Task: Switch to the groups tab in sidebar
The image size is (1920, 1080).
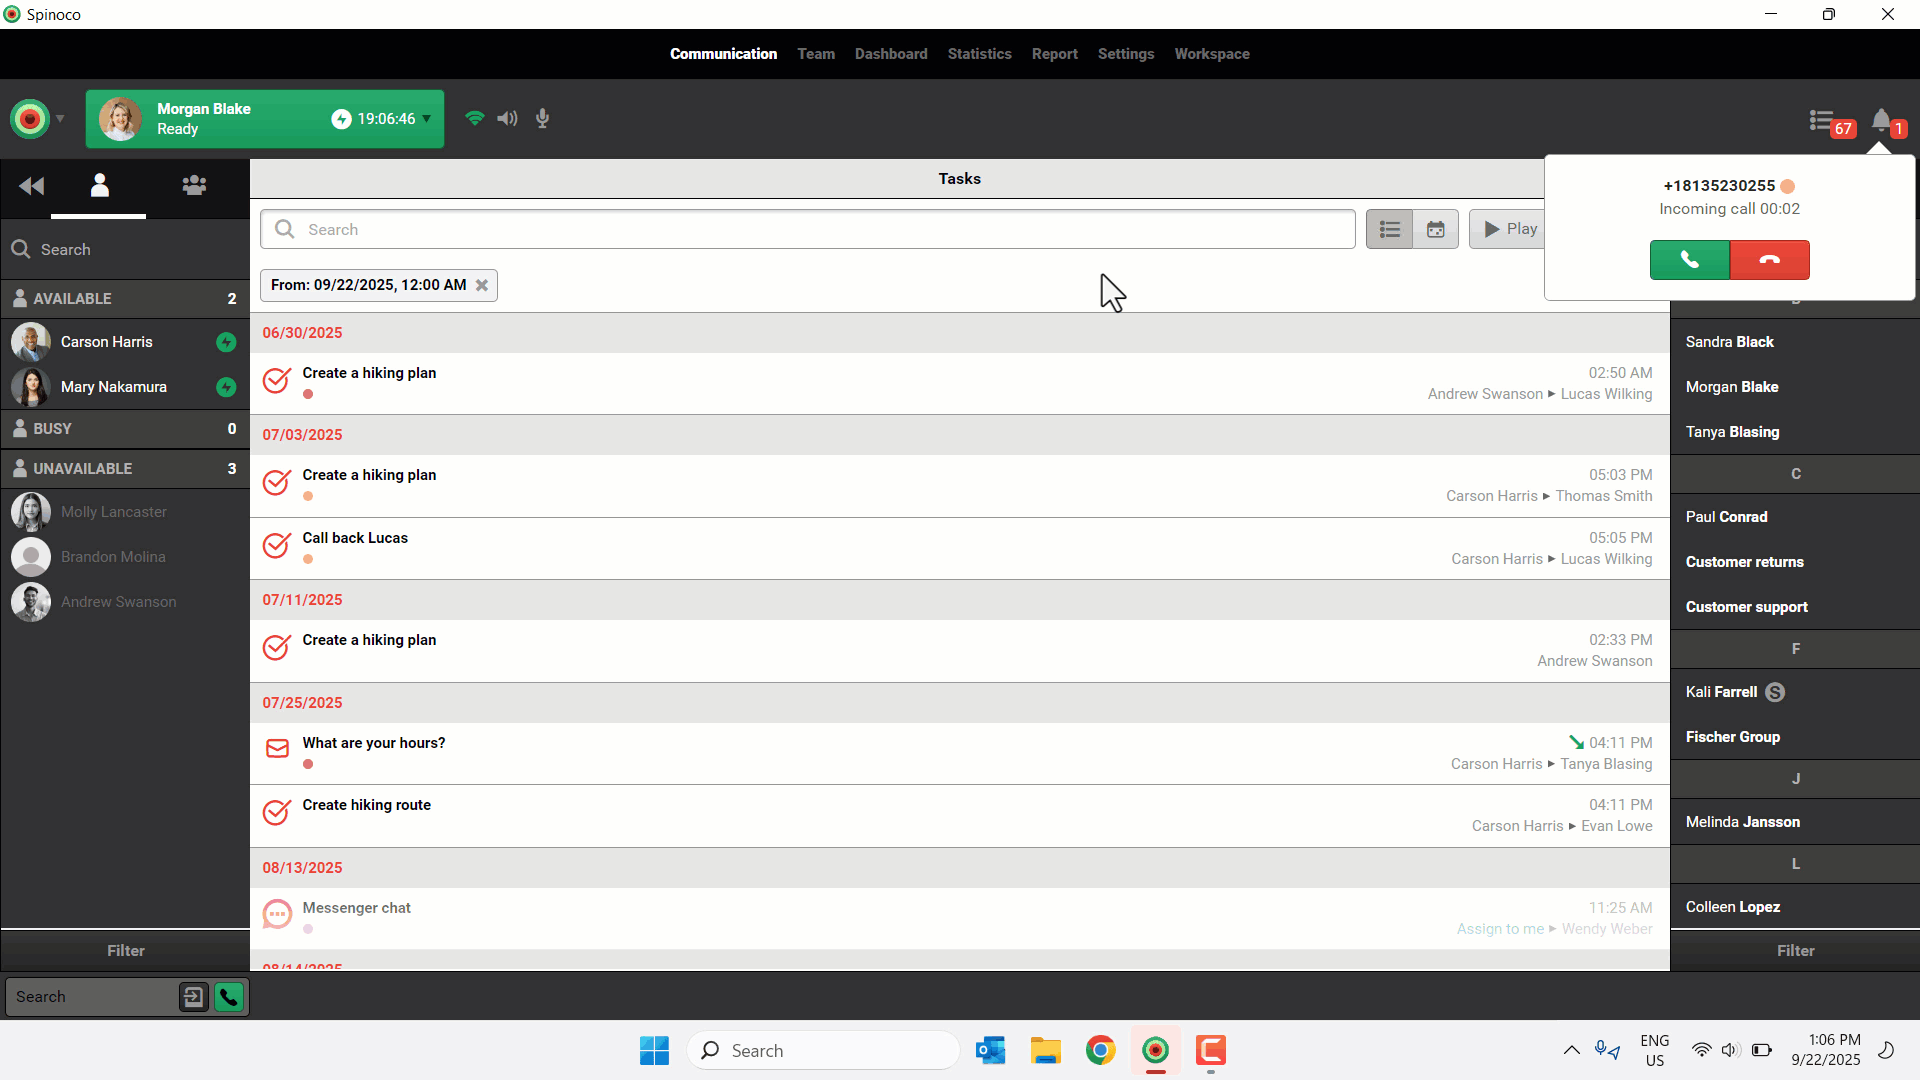Action: click(x=194, y=186)
